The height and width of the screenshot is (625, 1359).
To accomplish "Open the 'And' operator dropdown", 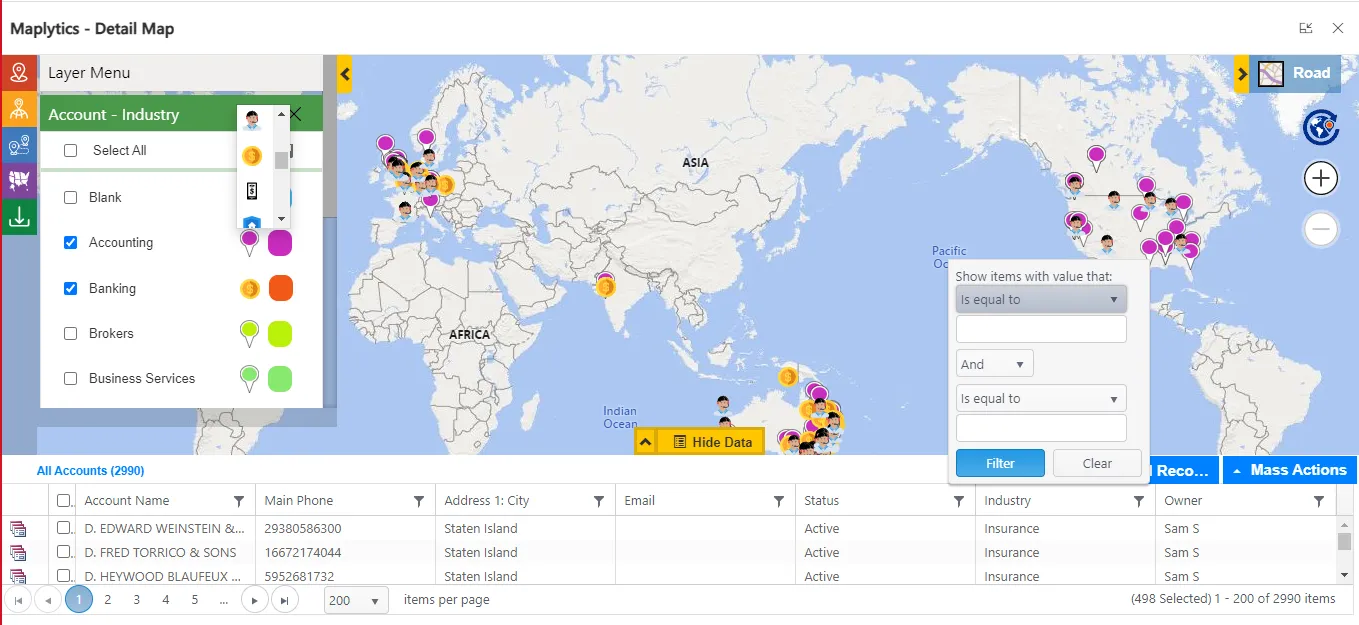I will 993,363.
